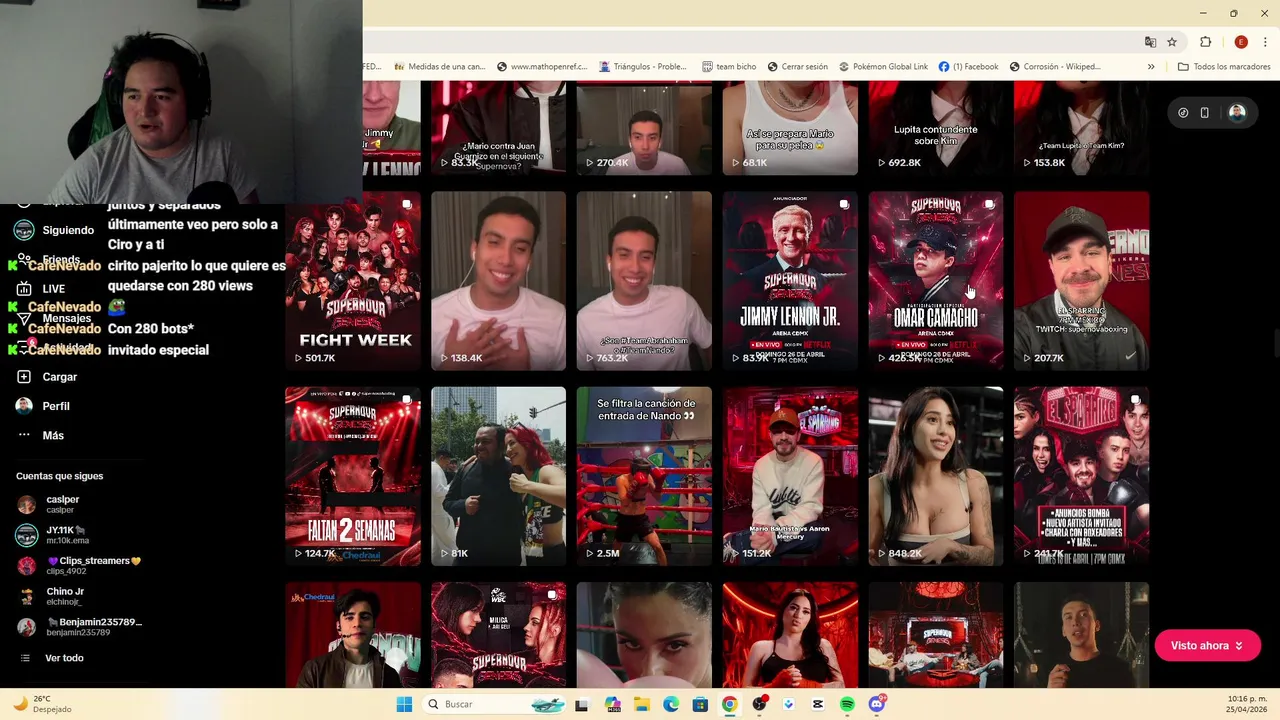Viewport: 1280px width, 720px height.
Task: Open the Medidas de una can... bookmark
Action: (439, 66)
